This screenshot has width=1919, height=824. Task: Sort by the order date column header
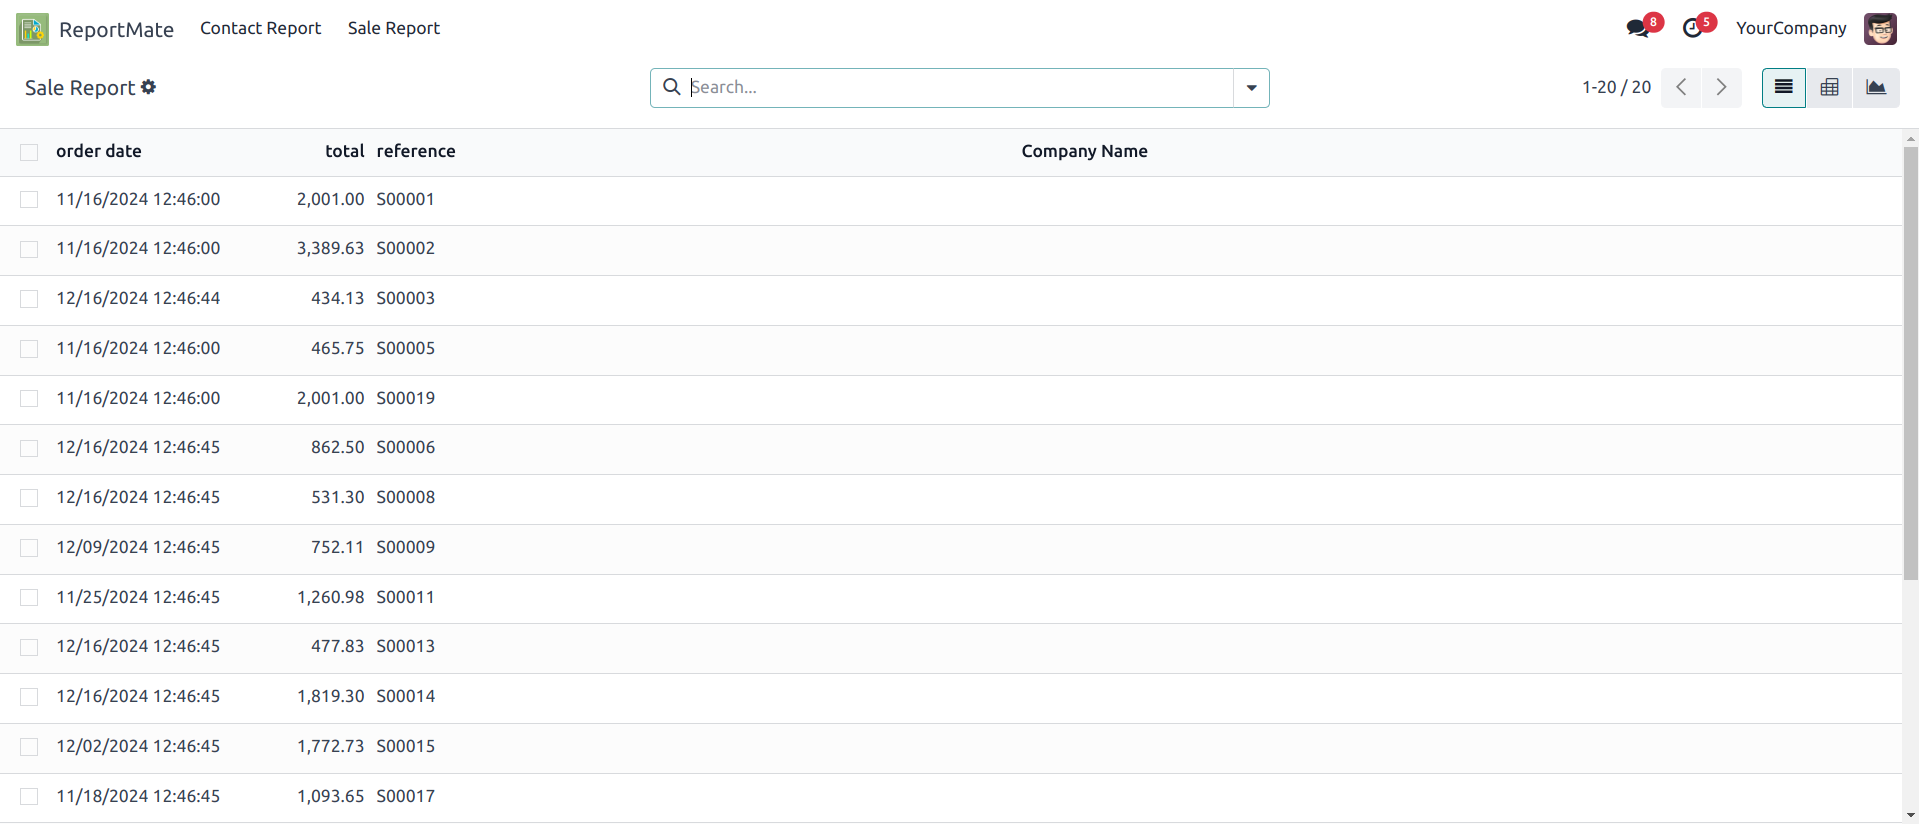(99, 152)
